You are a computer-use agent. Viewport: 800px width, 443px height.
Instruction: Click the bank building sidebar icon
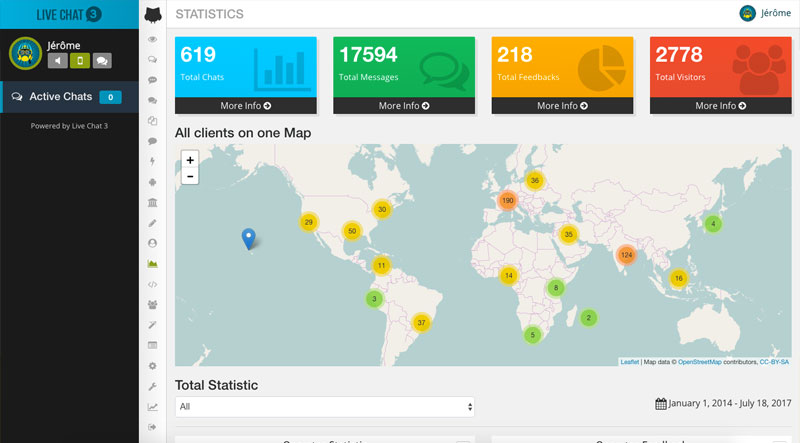pyautogui.click(x=152, y=202)
